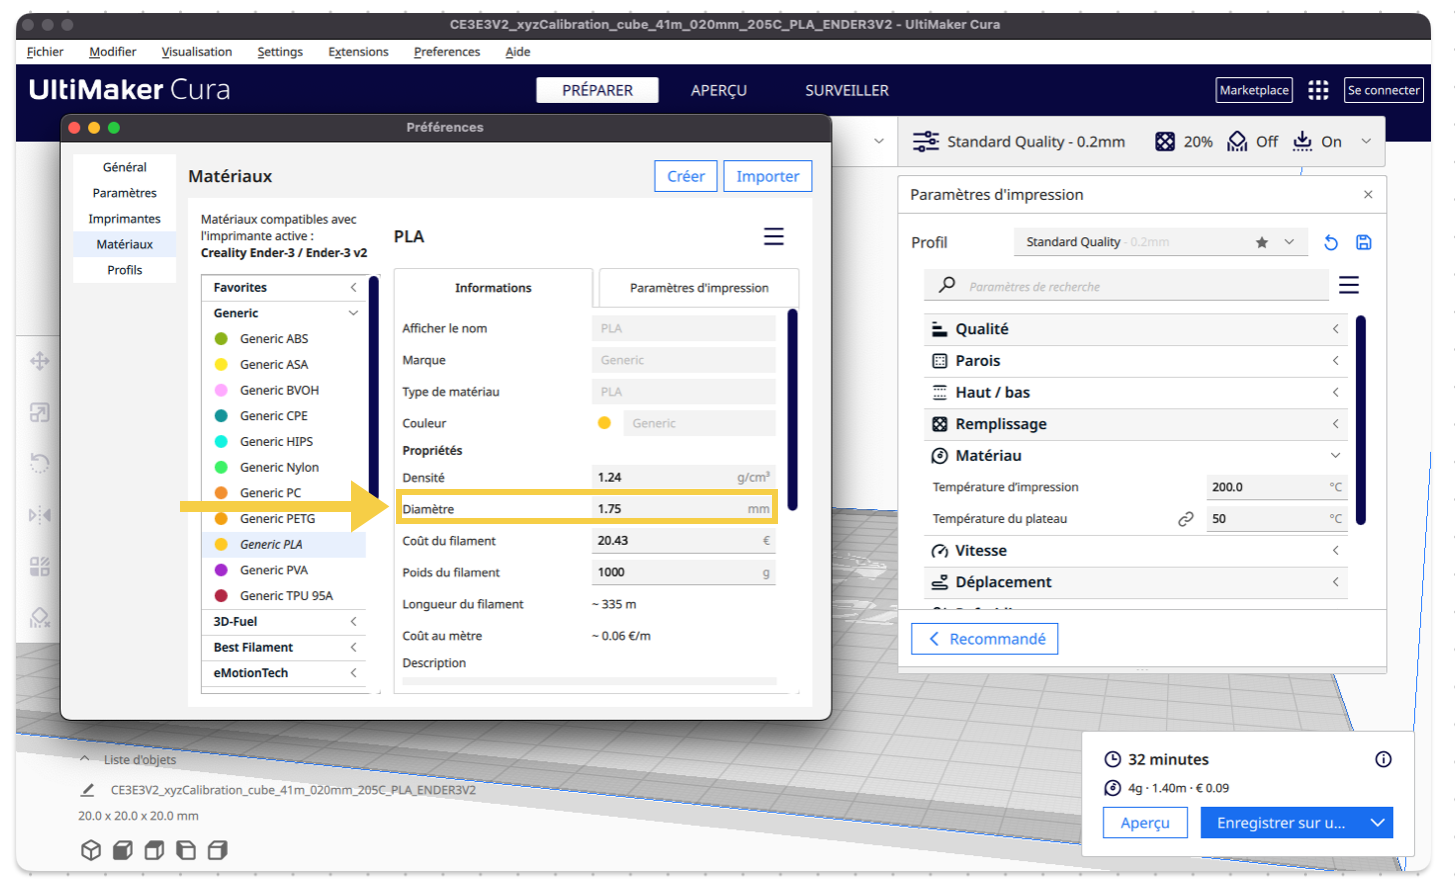Click the print settings sliders icon
This screenshot has height=890, width=1455.
pos(926,142)
